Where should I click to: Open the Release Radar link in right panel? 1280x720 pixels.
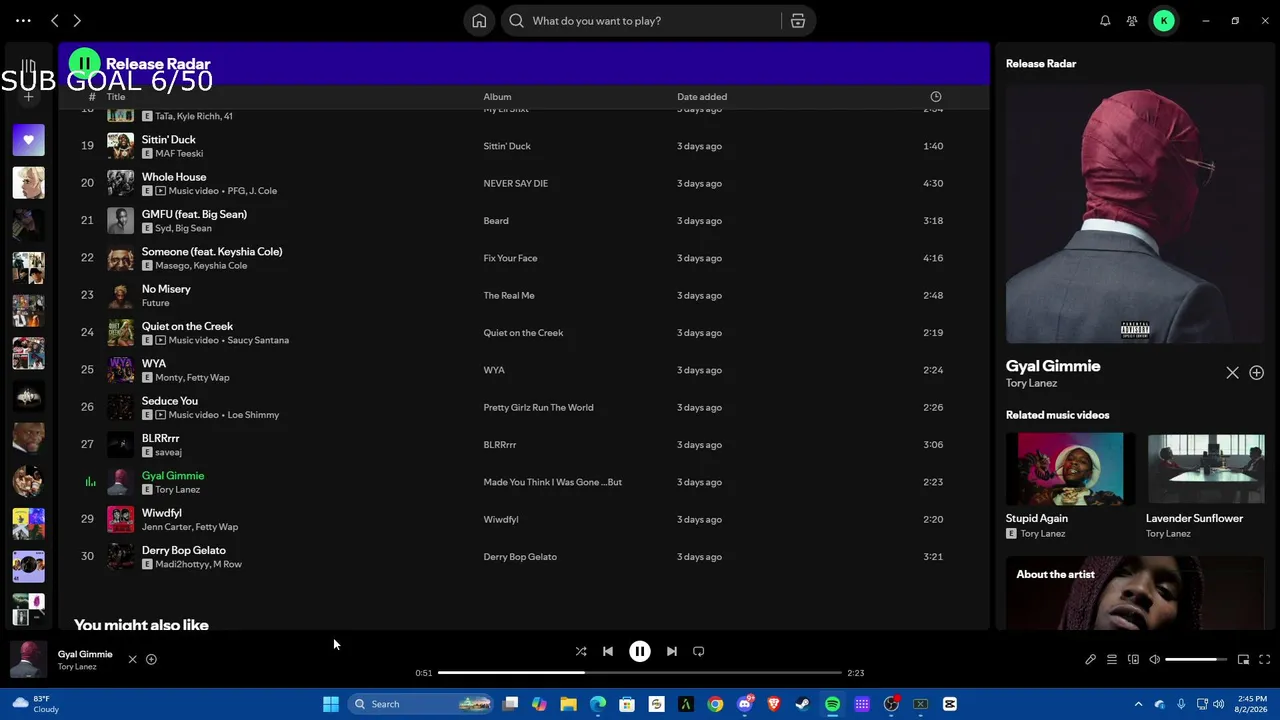[1041, 64]
